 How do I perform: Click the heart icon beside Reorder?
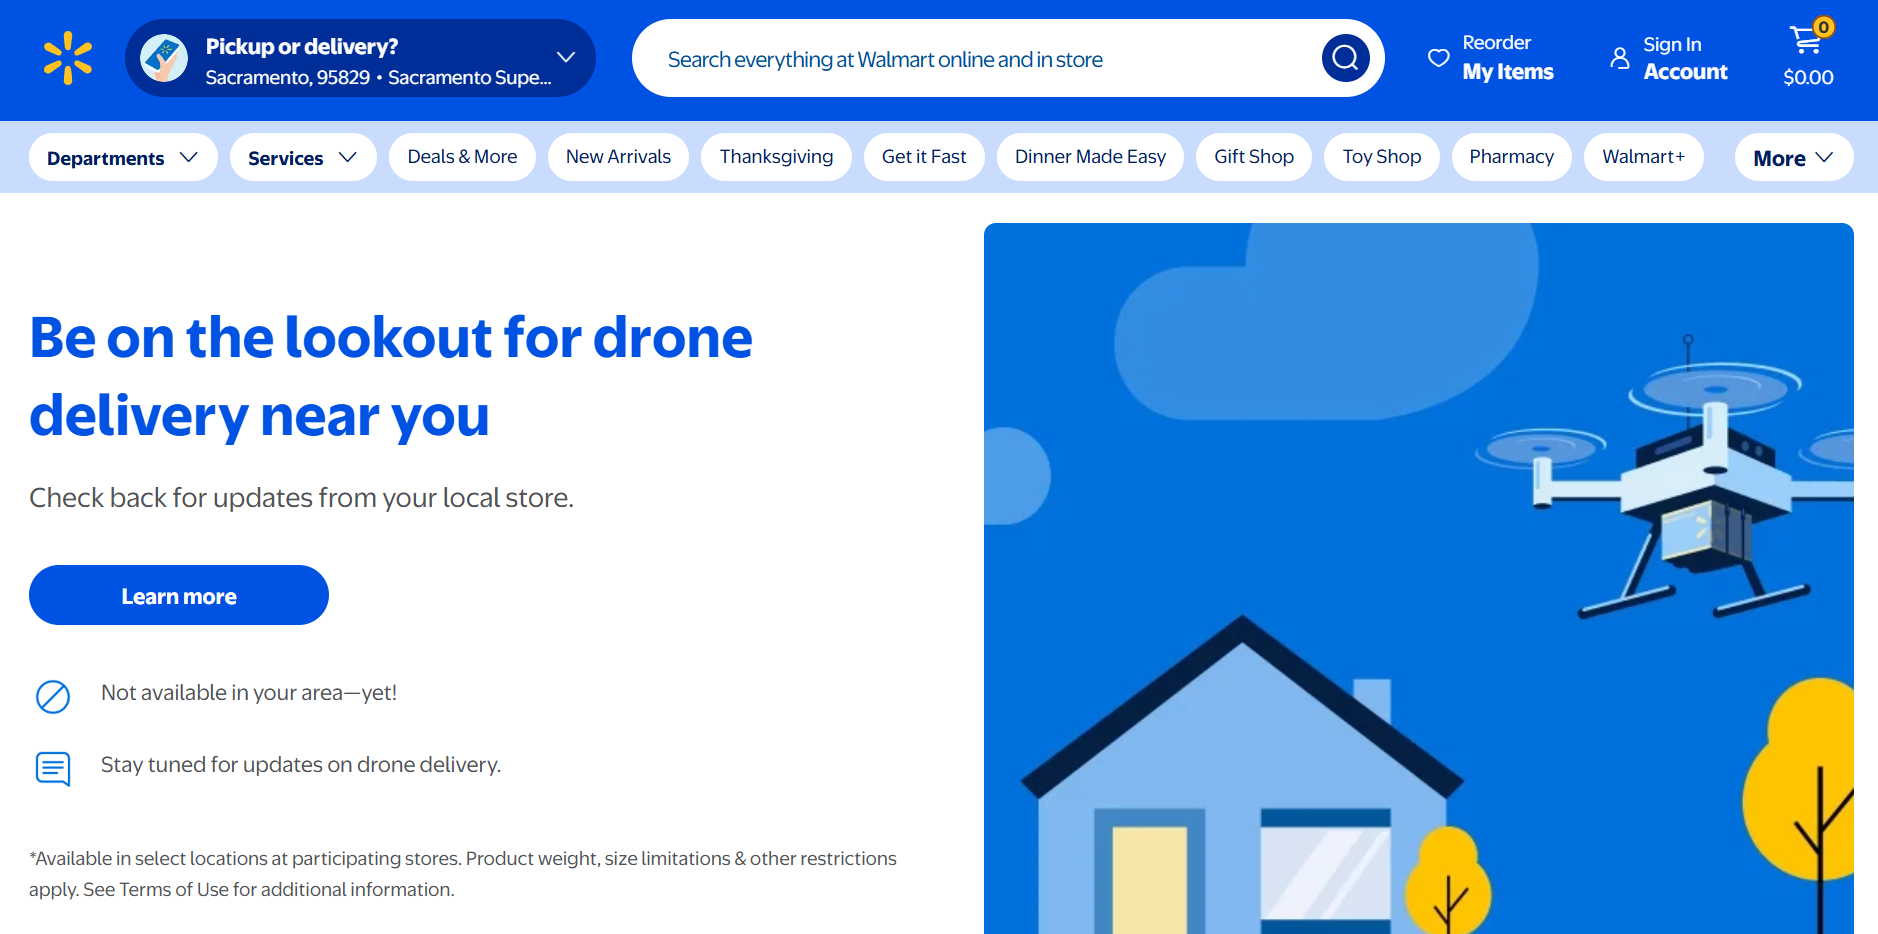[x=1438, y=58]
